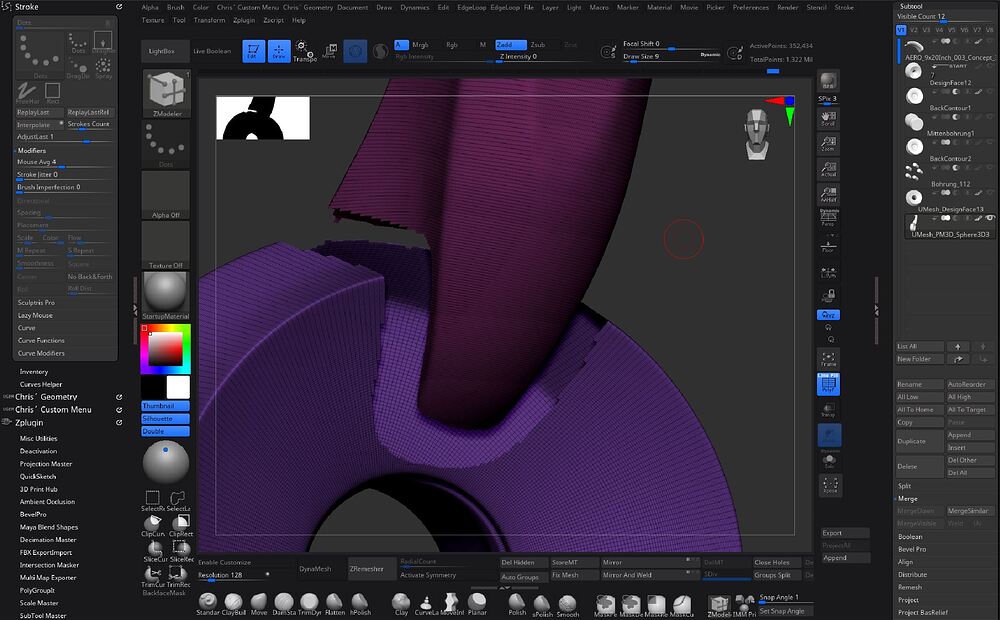1000x620 pixels.
Task: Activate the Edit mode button
Action: [x=253, y=51]
